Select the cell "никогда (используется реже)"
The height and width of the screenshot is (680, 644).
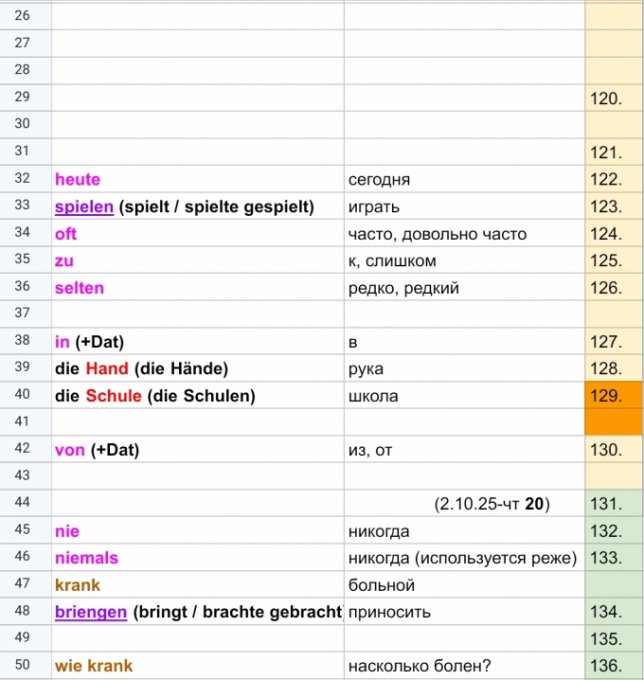click(462, 558)
